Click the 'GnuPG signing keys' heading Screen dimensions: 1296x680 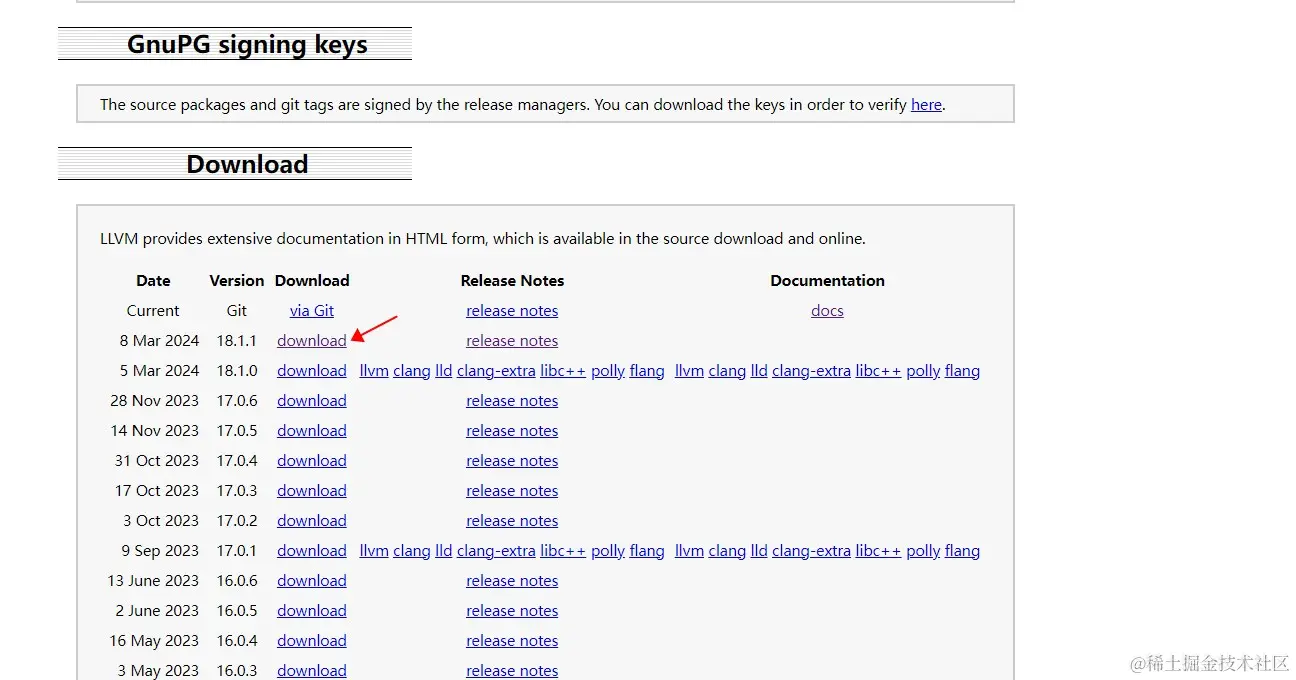(x=247, y=45)
